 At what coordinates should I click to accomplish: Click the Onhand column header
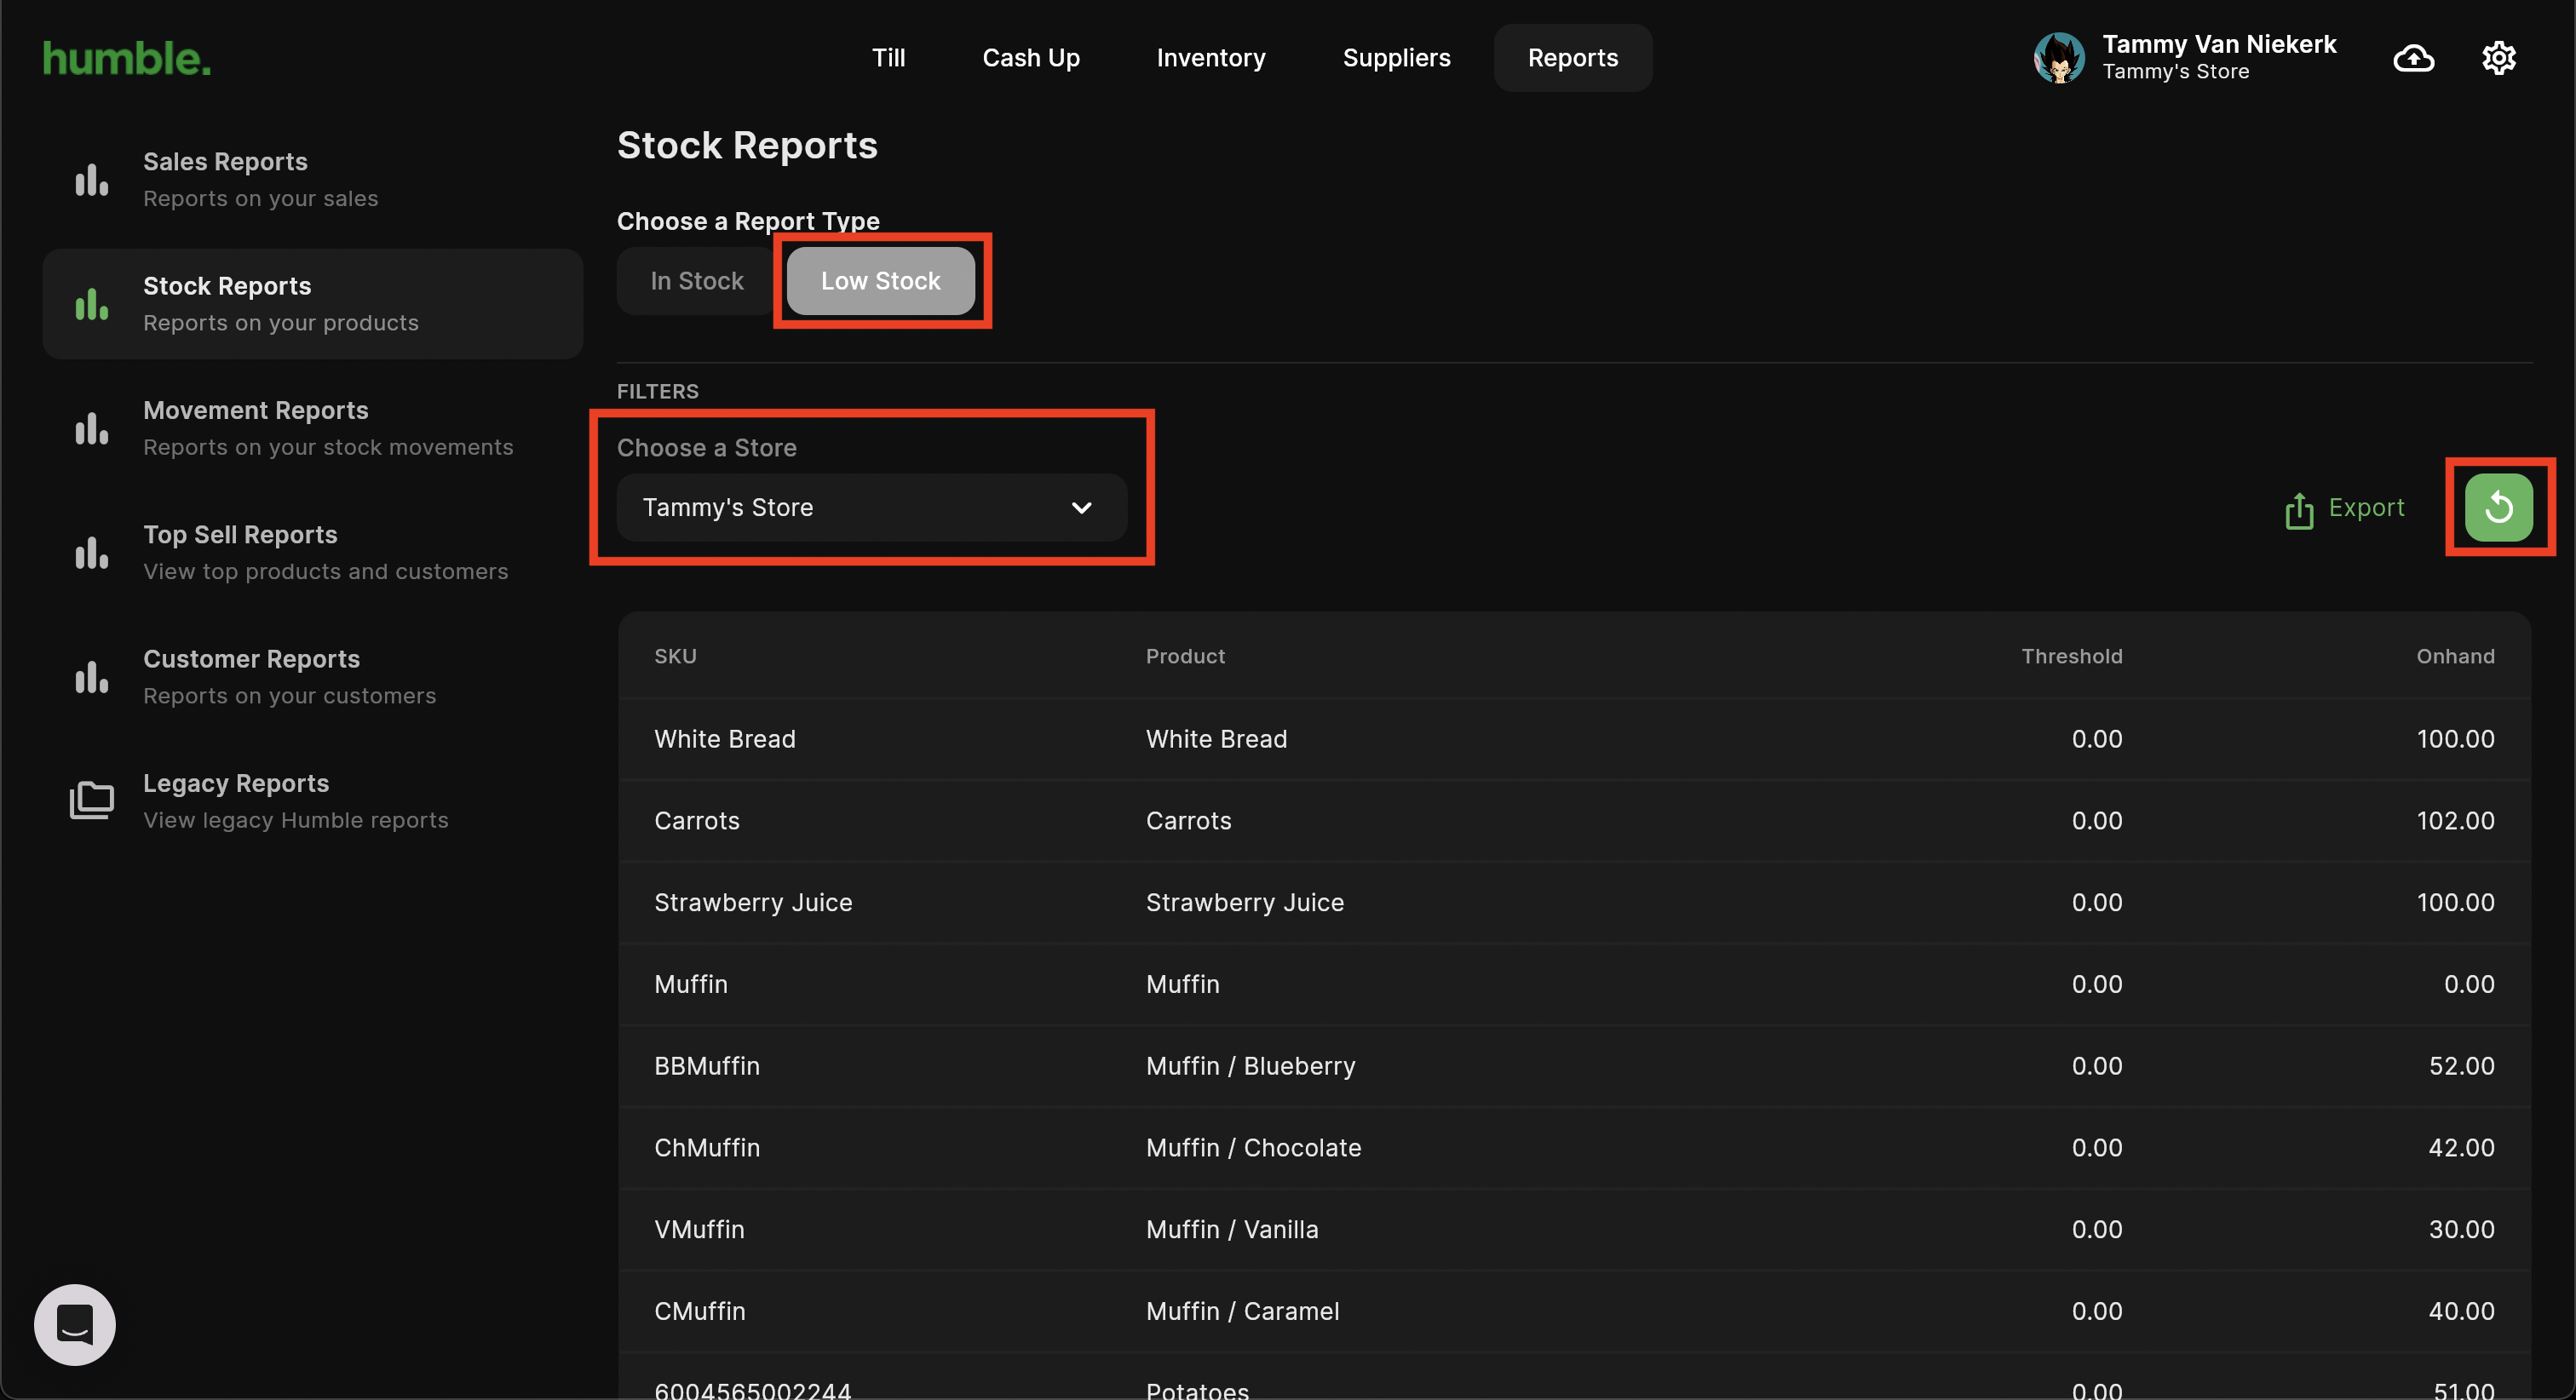(x=2455, y=656)
